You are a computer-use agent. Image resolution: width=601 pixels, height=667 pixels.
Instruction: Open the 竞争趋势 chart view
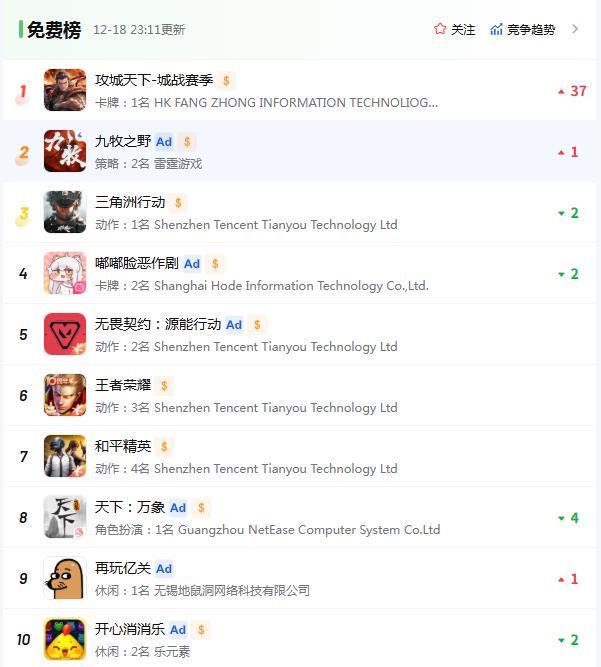pos(523,29)
